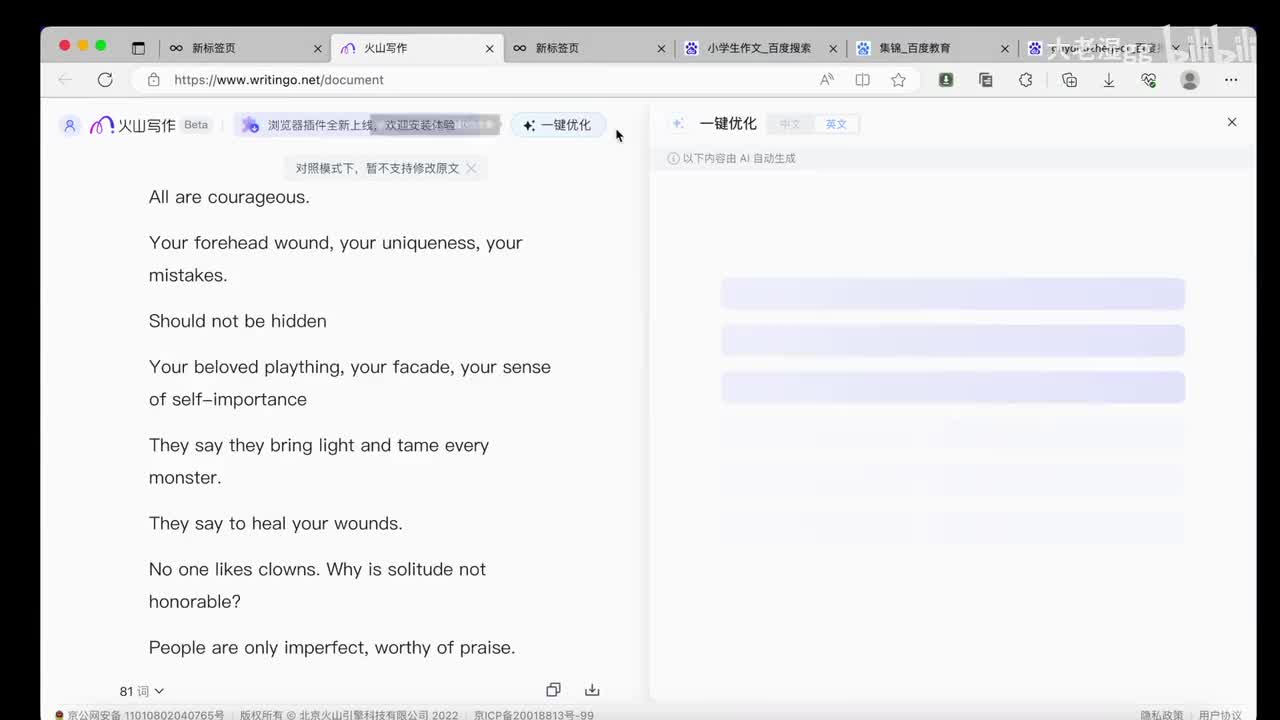Open the split screen icon in address bar
1280x720 pixels.
(862, 80)
